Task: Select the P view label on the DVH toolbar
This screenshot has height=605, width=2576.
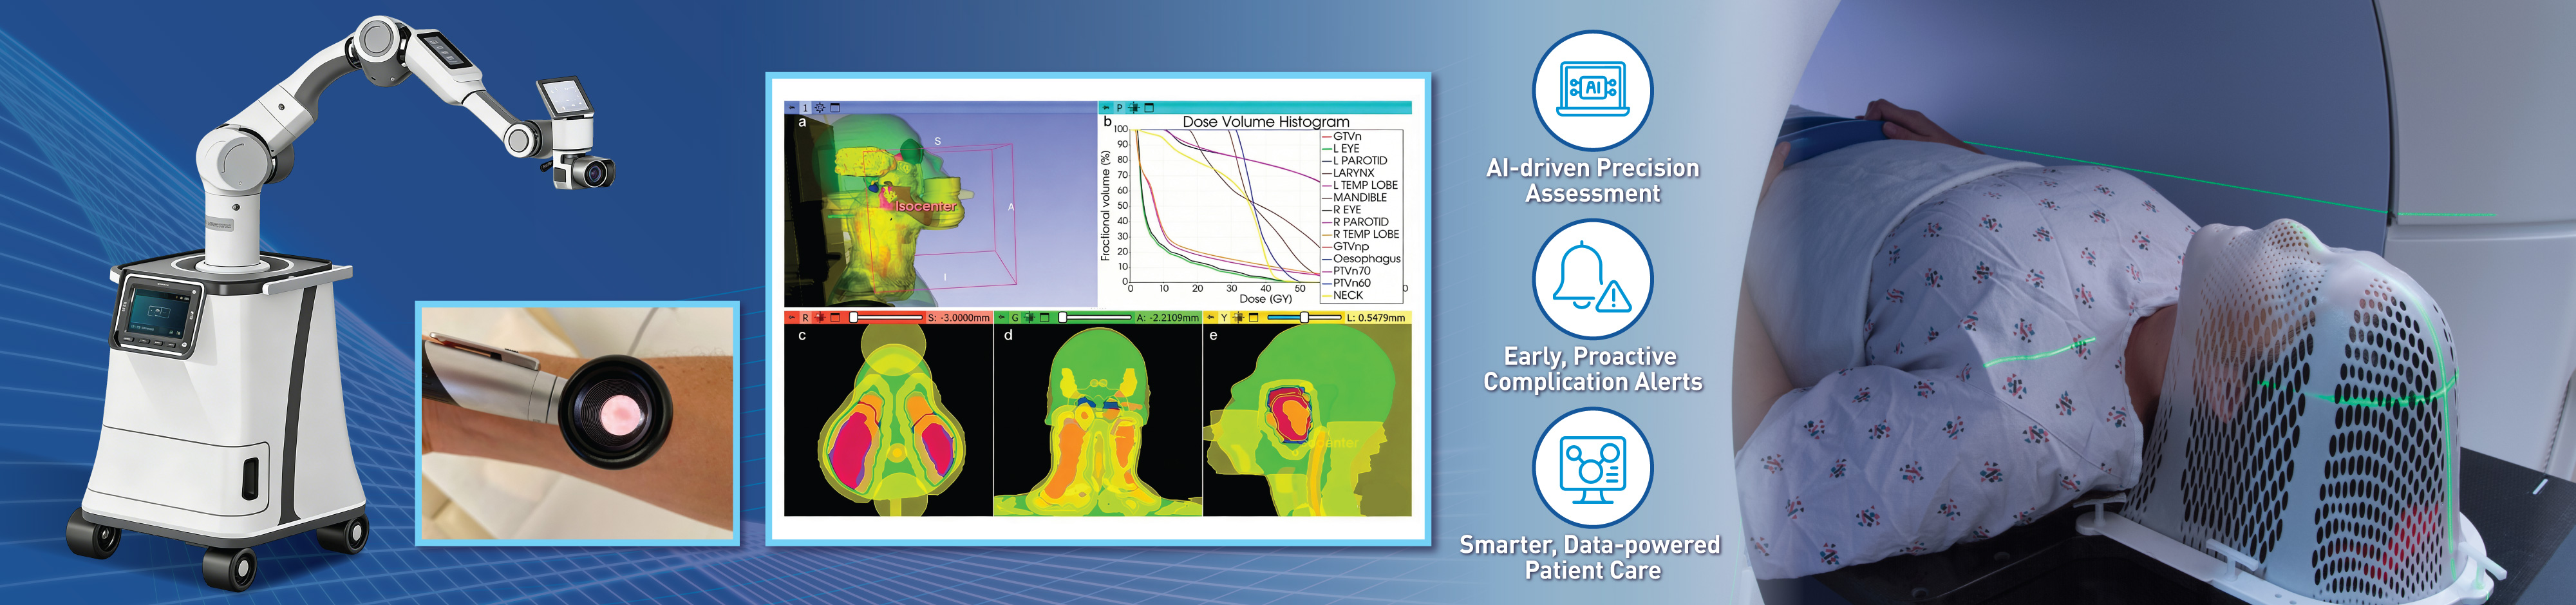Action: click(x=1119, y=107)
